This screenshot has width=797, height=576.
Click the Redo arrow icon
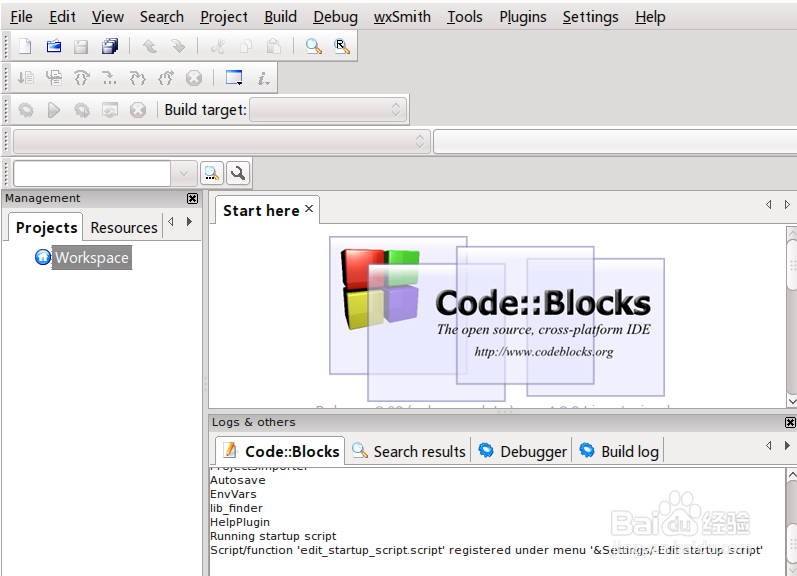(x=178, y=46)
